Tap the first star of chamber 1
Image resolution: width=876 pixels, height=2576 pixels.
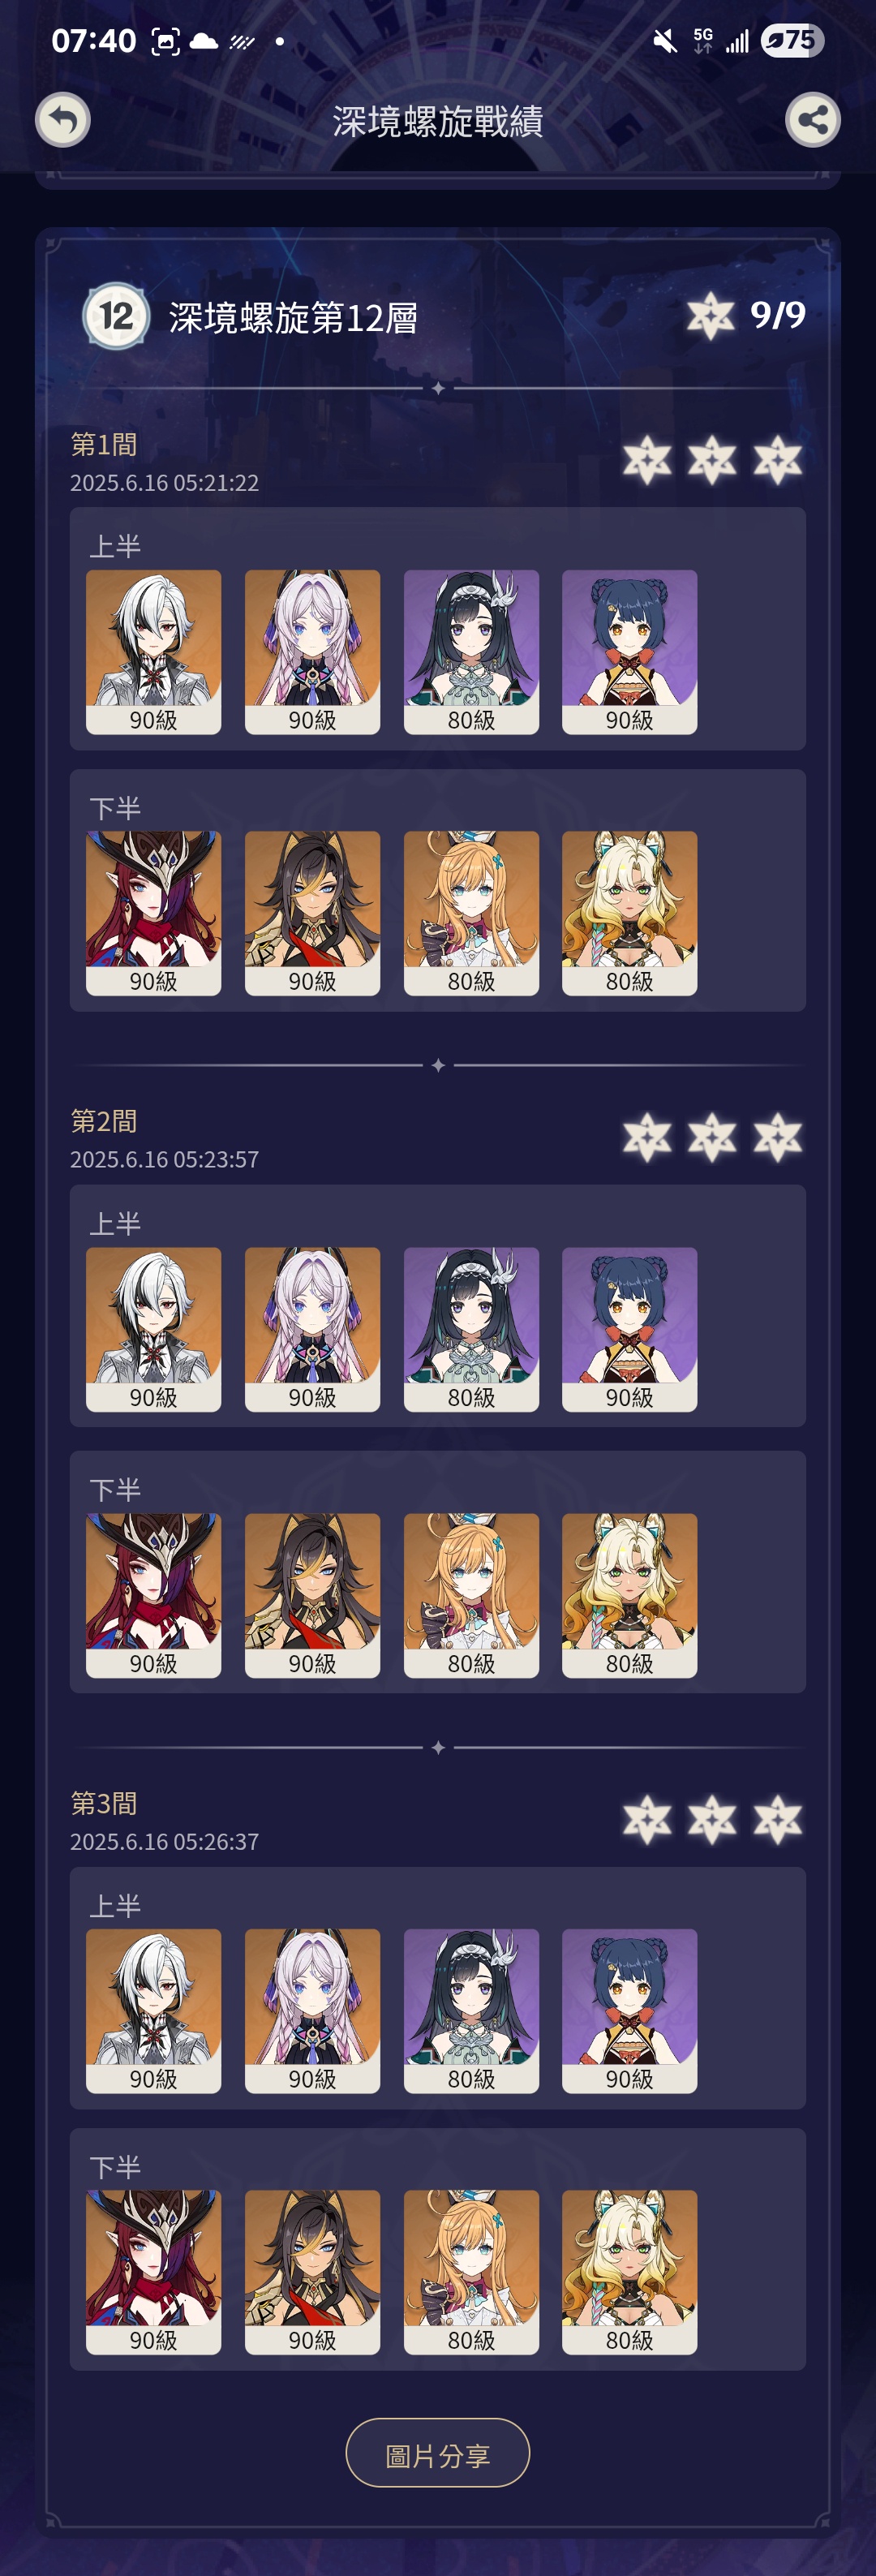pyautogui.click(x=647, y=460)
